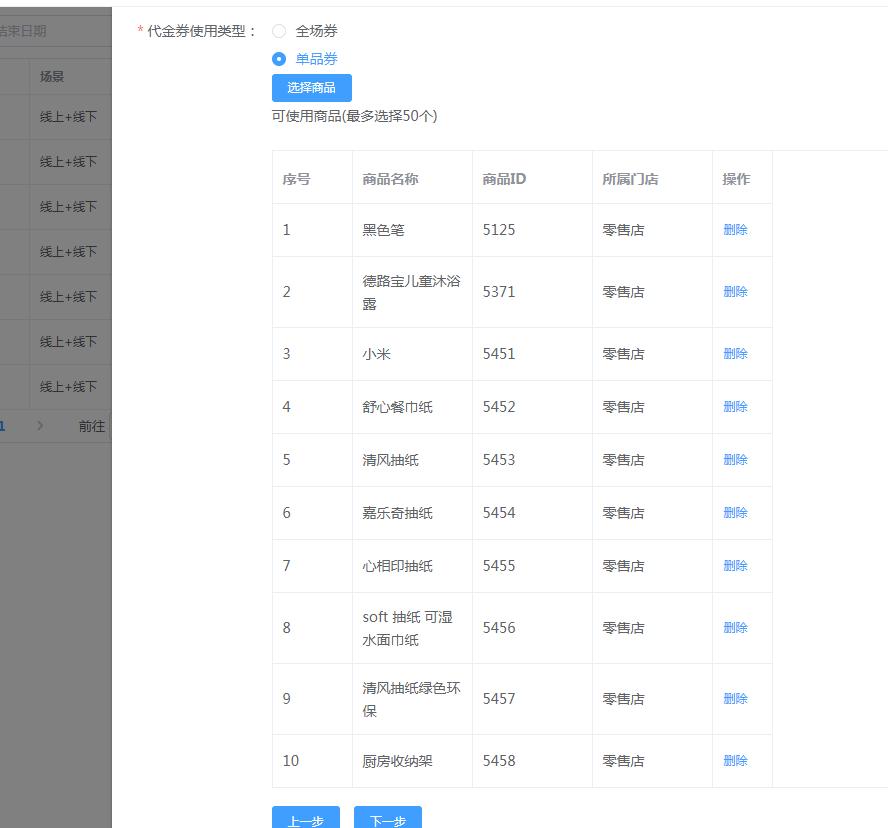This screenshot has width=888, height=828.
Task: Delete the 嘉乐奇抽纸 product
Action: tap(735, 512)
